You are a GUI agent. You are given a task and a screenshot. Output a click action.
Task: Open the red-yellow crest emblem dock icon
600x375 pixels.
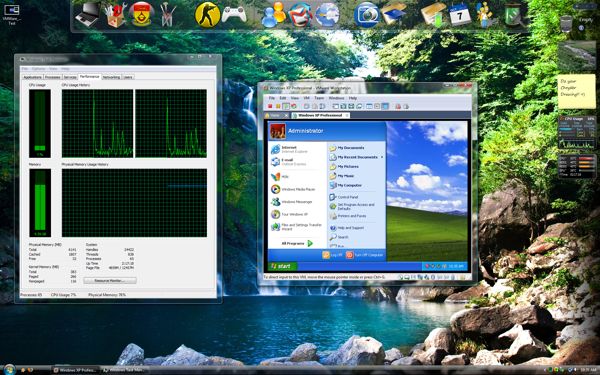pos(141,15)
